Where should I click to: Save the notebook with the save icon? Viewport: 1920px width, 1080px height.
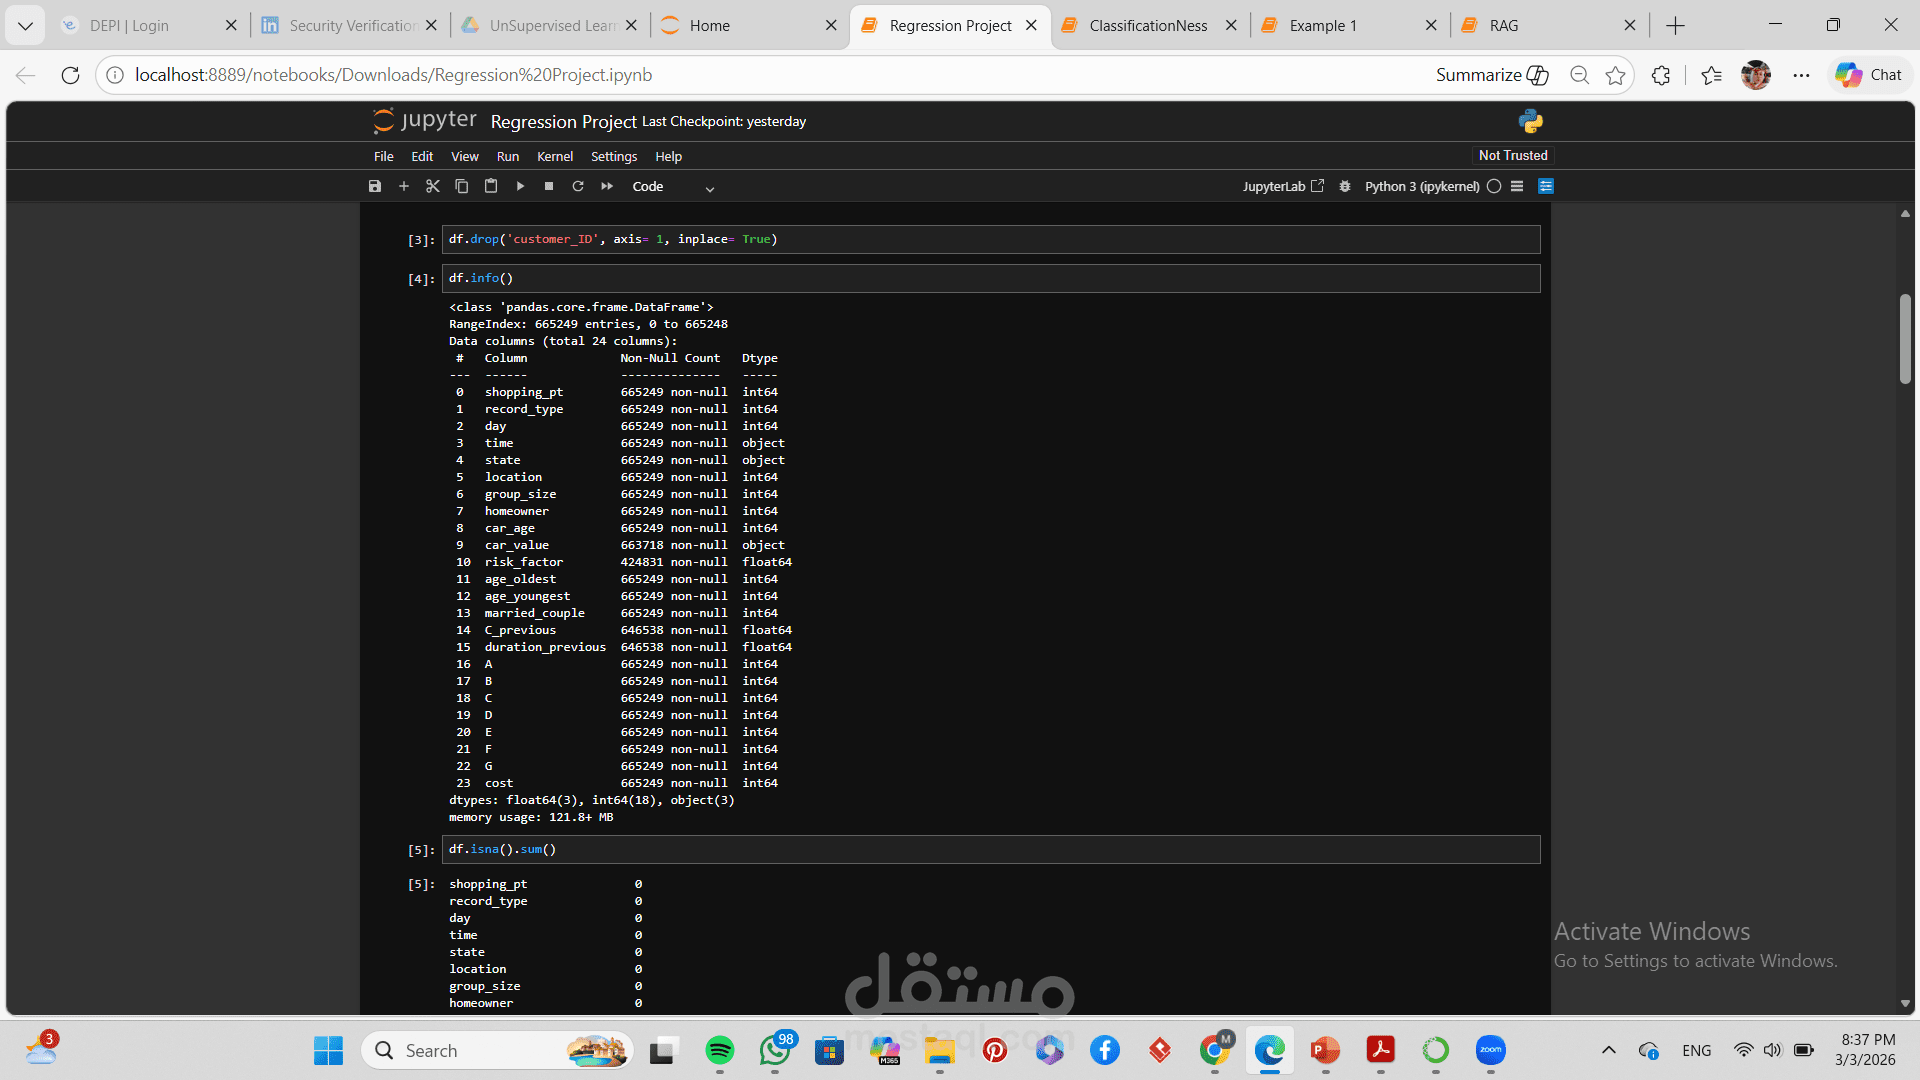tap(375, 186)
